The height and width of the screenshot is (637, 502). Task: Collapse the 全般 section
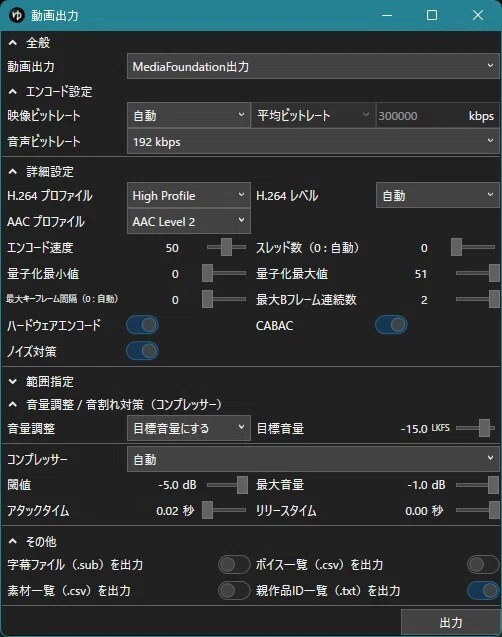(x=13, y=43)
